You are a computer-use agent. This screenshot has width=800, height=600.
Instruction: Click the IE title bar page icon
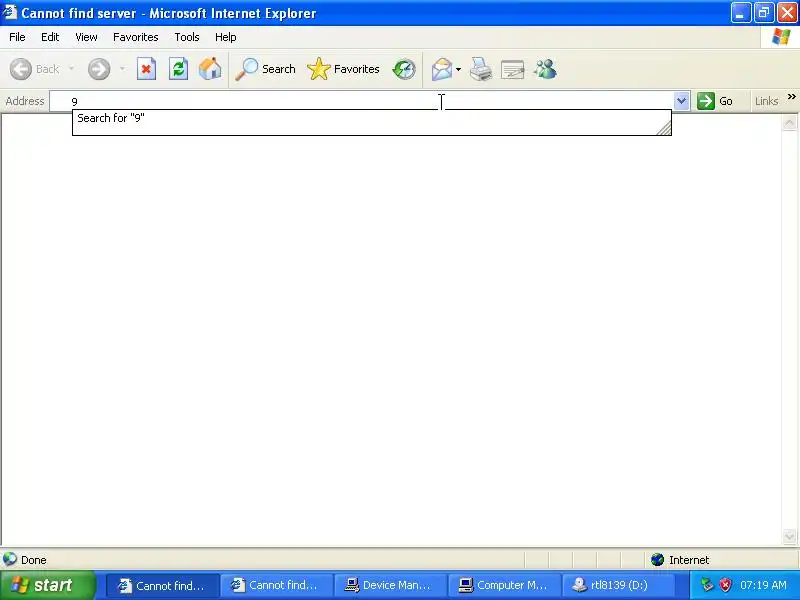tap(9, 12)
